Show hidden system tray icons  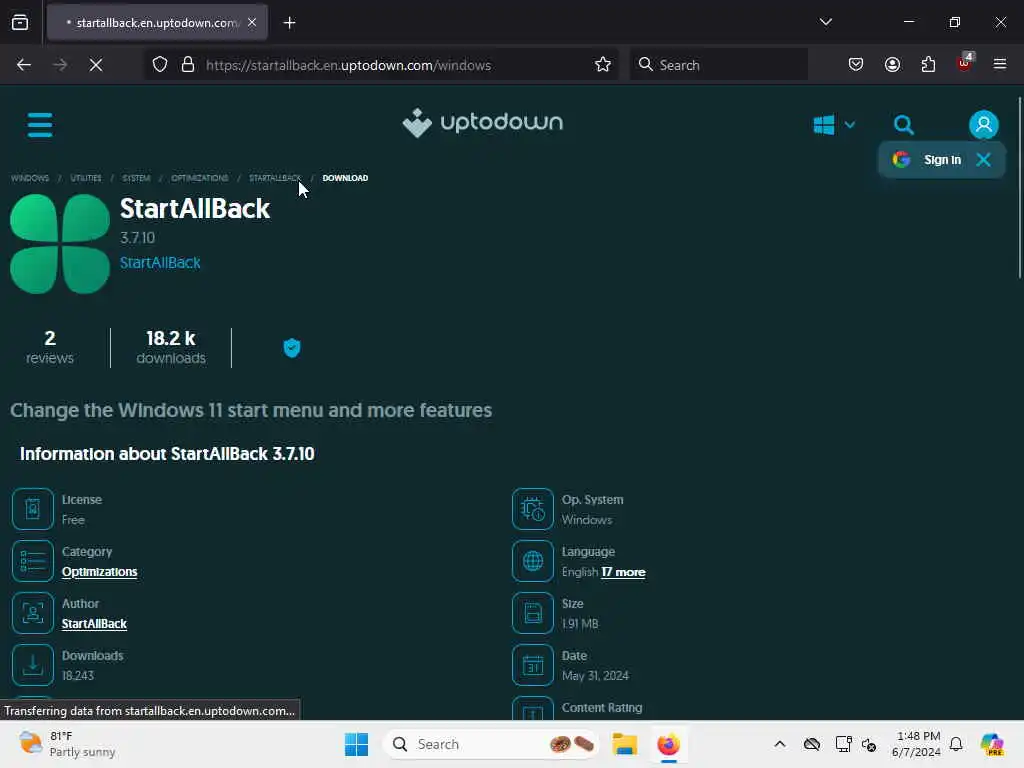780,744
